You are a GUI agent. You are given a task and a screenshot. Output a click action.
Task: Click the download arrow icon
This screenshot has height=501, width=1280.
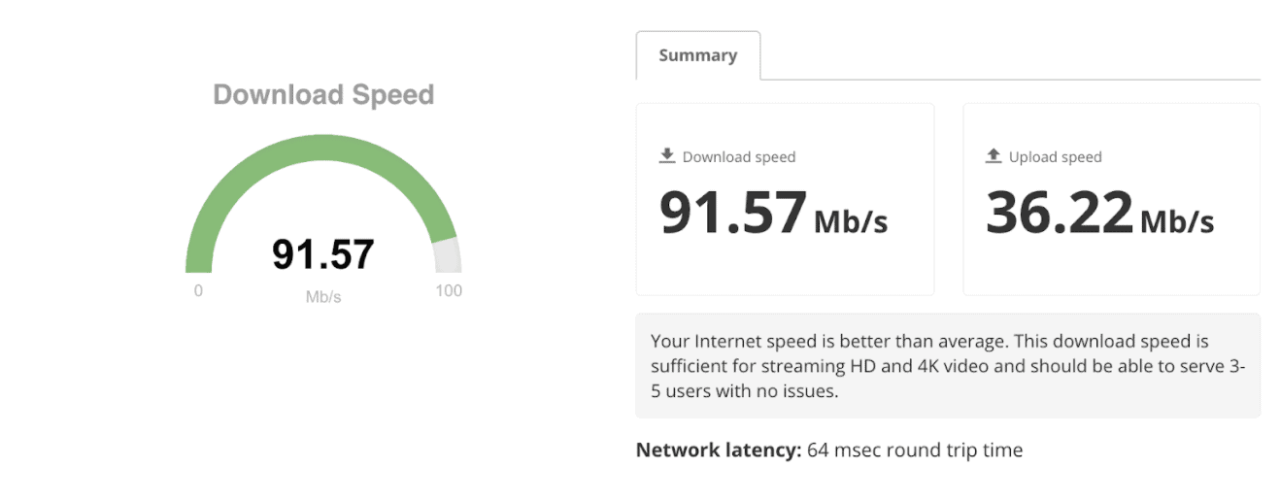667,156
